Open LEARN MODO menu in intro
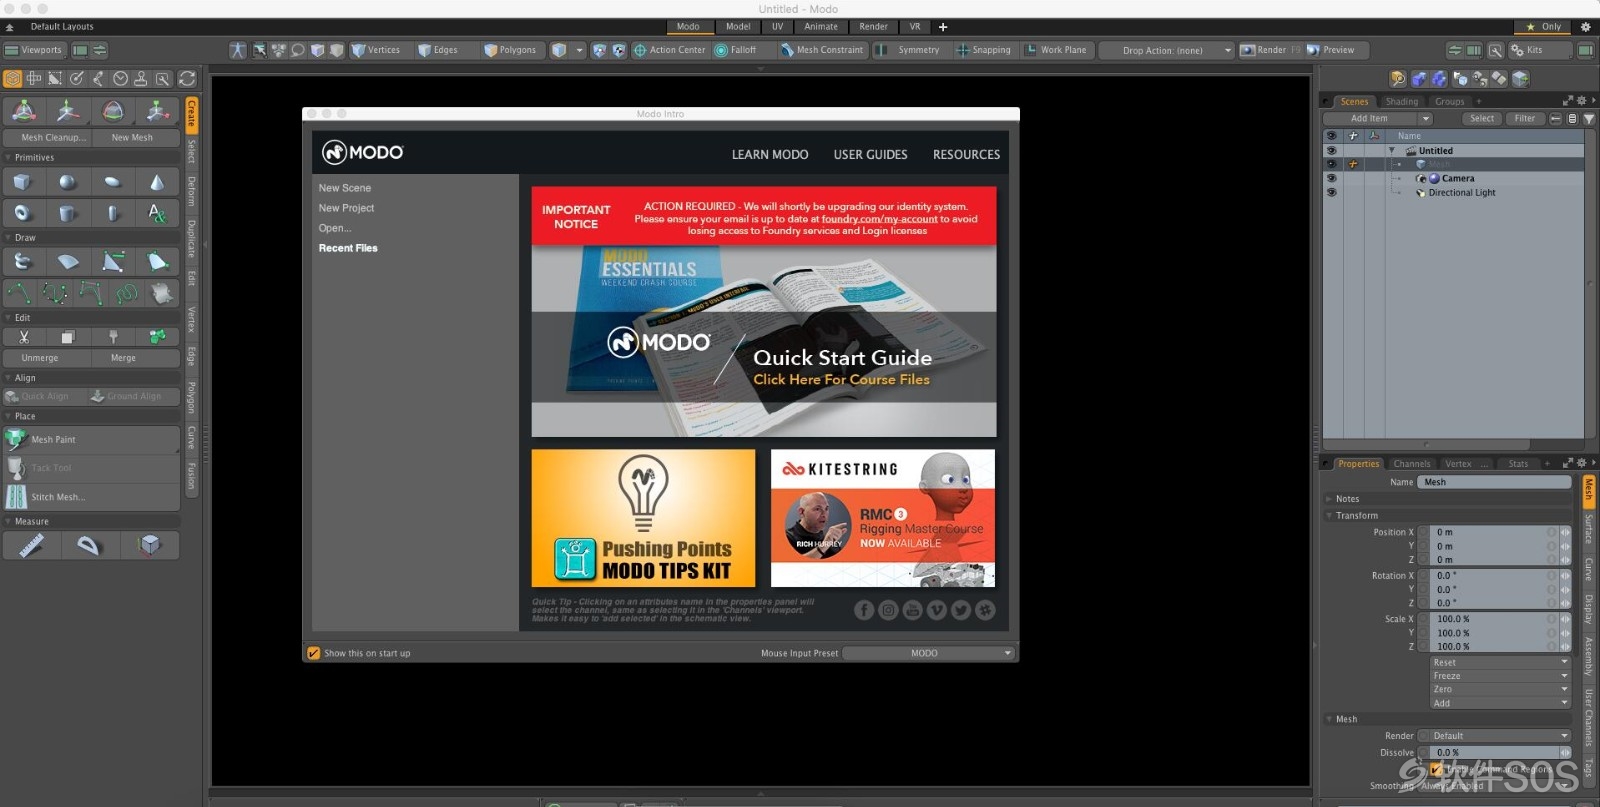The width and height of the screenshot is (1600, 807). [770, 155]
